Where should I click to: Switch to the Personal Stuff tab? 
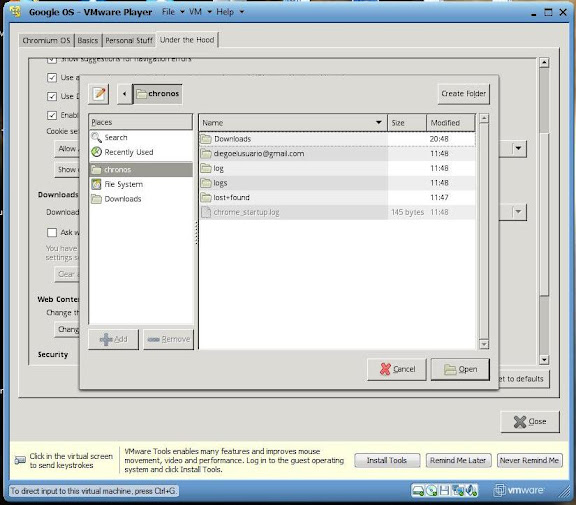[x=129, y=40]
